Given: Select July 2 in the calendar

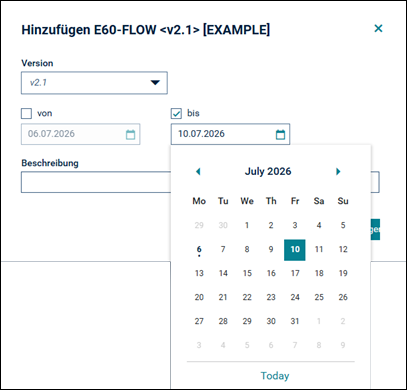Looking at the screenshot, I should 271,225.
